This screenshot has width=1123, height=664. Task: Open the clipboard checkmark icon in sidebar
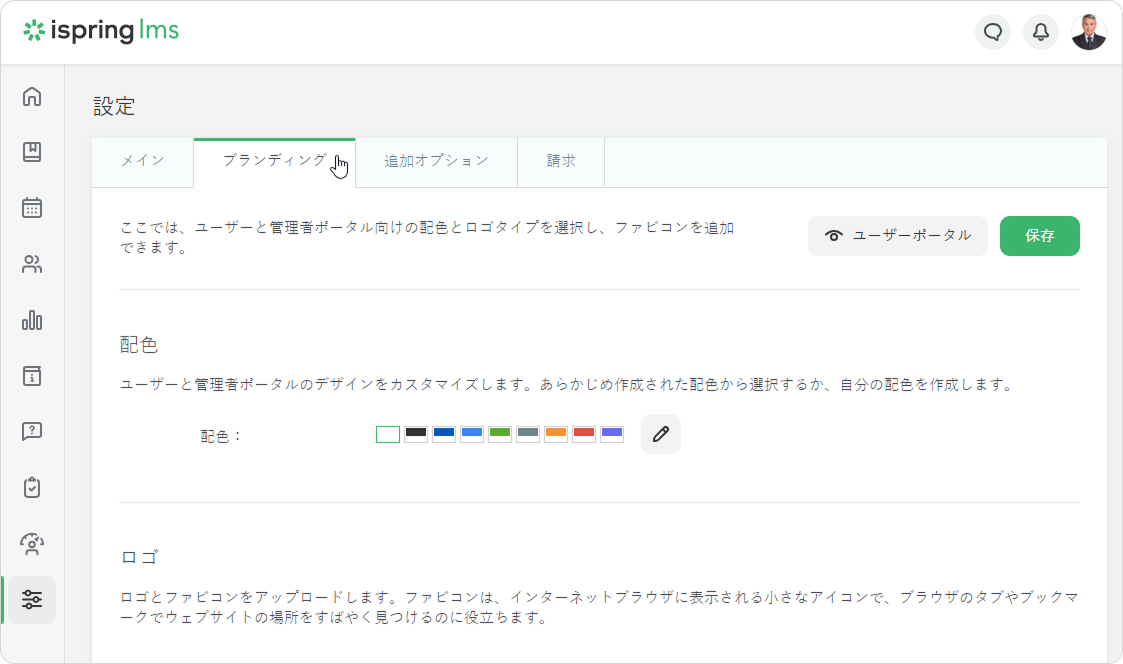[32, 488]
